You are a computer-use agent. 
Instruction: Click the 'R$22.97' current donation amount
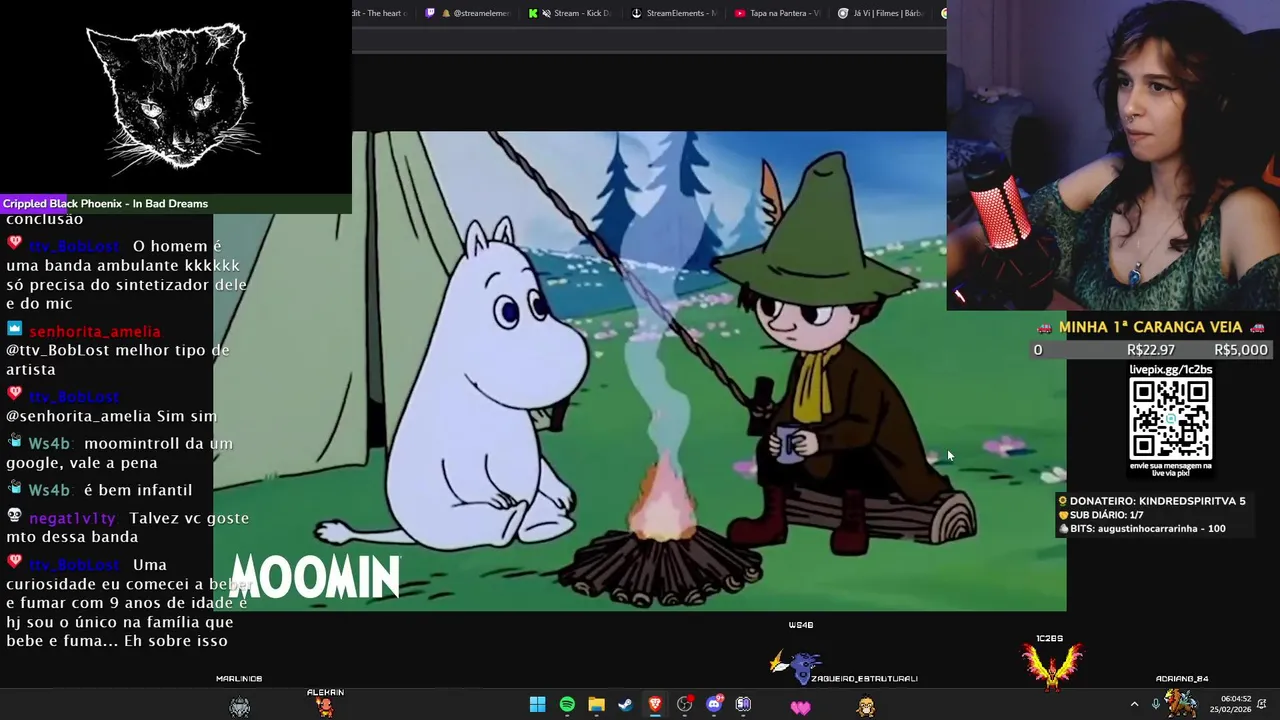(x=1151, y=349)
